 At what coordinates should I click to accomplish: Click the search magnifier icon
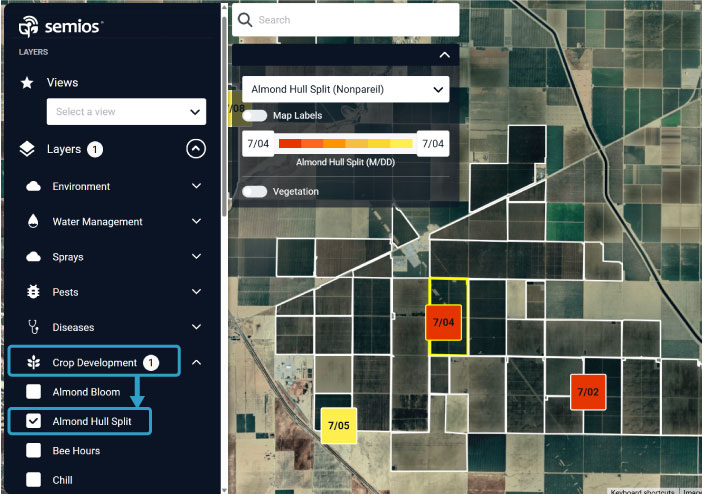tap(245, 20)
